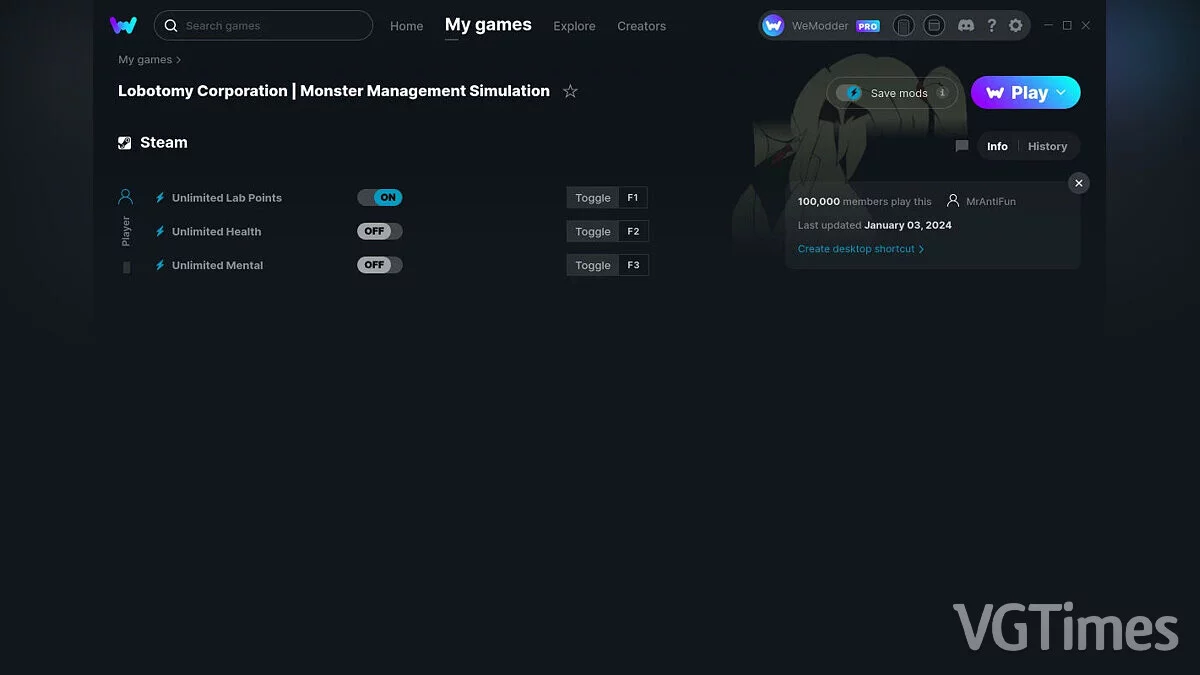Screen dimensions: 1200x675
Task: Click Toggle button for Unlimited Health
Action: point(593,232)
